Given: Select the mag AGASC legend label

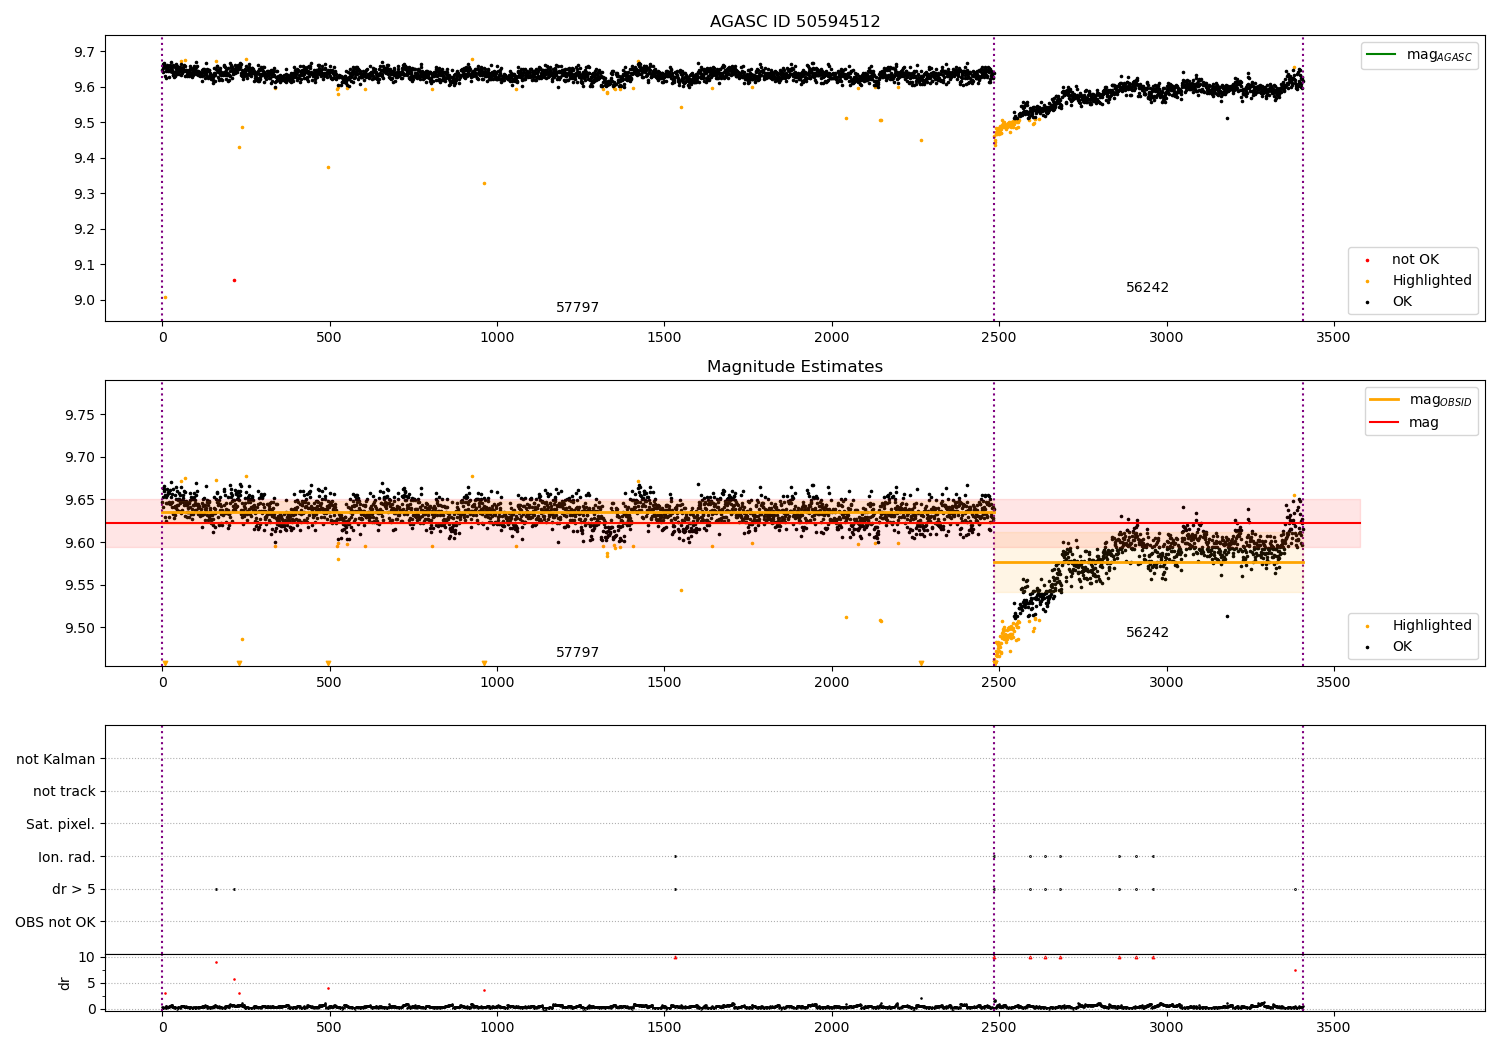Looking at the screenshot, I should pyautogui.click(x=1439, y=55).
